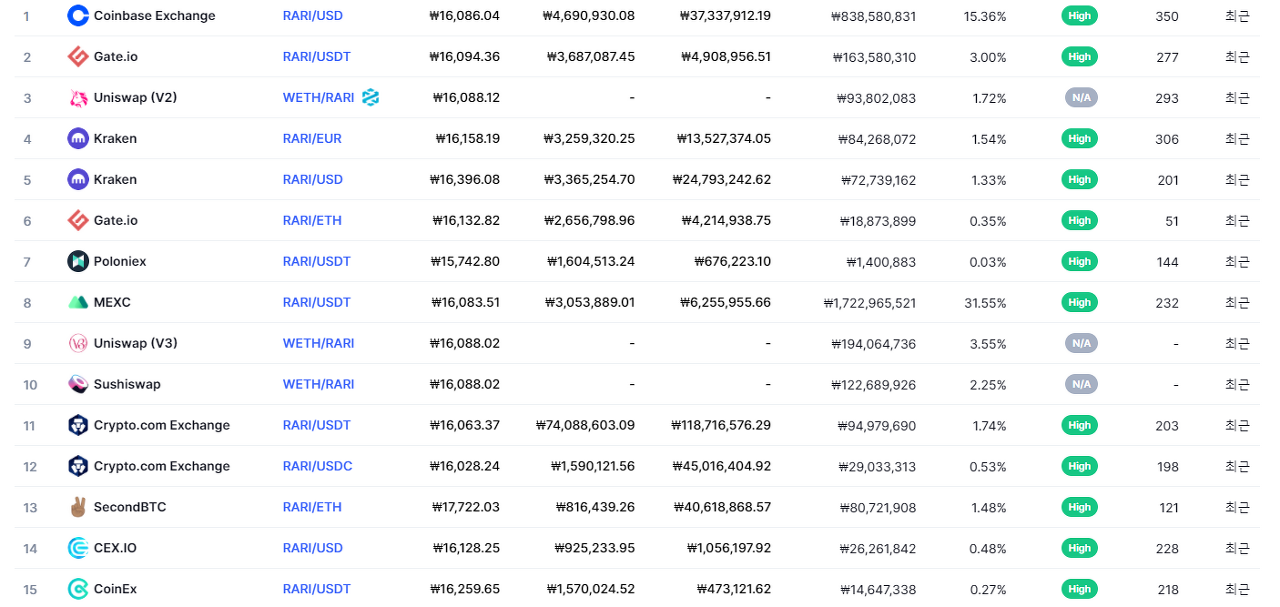Click the value ₩118,716,576.29
This screenshot has width=1280, height=607.
coord(721,426)
